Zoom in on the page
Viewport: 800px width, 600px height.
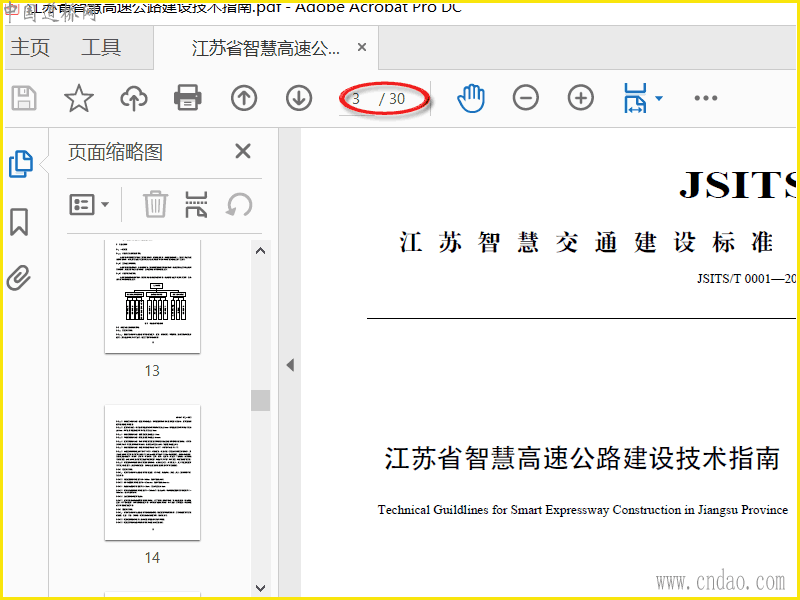click(x=581, y=98)
